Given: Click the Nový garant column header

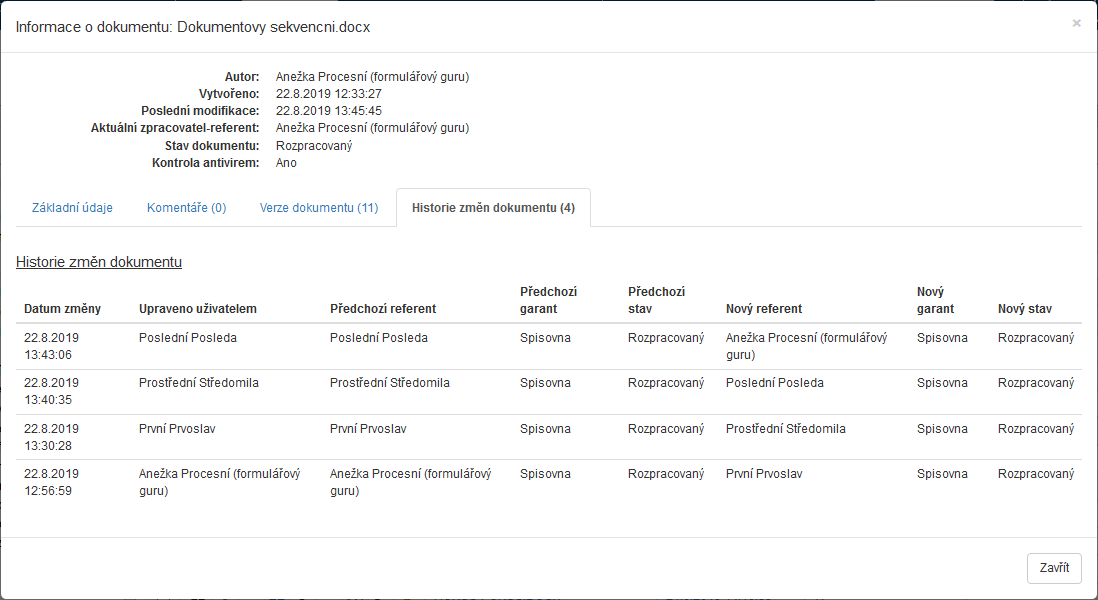Looking at the screenshot, I should (935, 300).
